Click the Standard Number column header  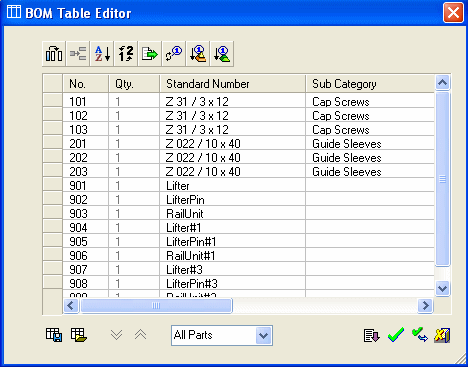[x=233, y=84]
